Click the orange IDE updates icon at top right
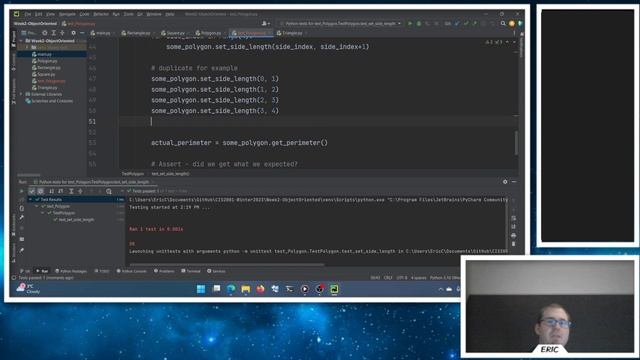Viewport: 640px width, 360px height. coord(512,24)
